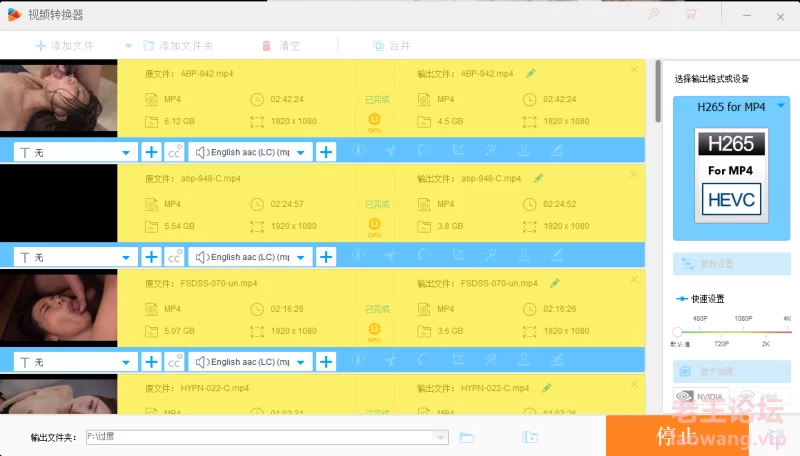Edit output filename pencil for abp-948-C.mp4
Viewport: 800px width, 456px height.
538,178
